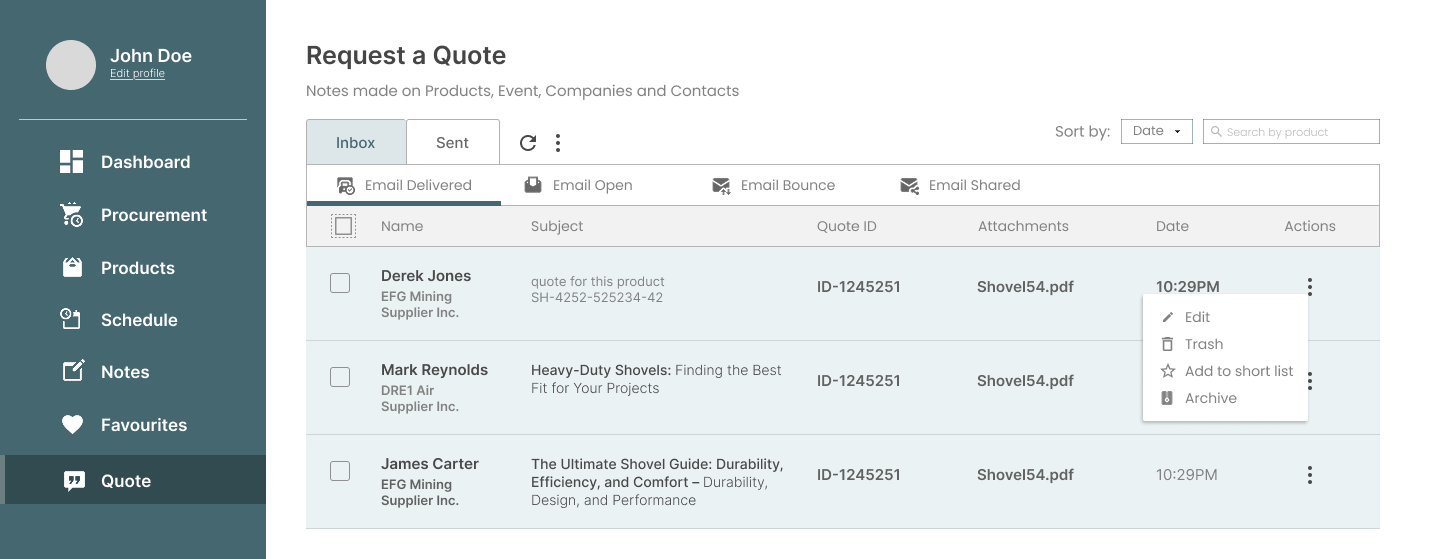Open the Shovel54.pdf attachment for Derek Jones

point(1025,287)
